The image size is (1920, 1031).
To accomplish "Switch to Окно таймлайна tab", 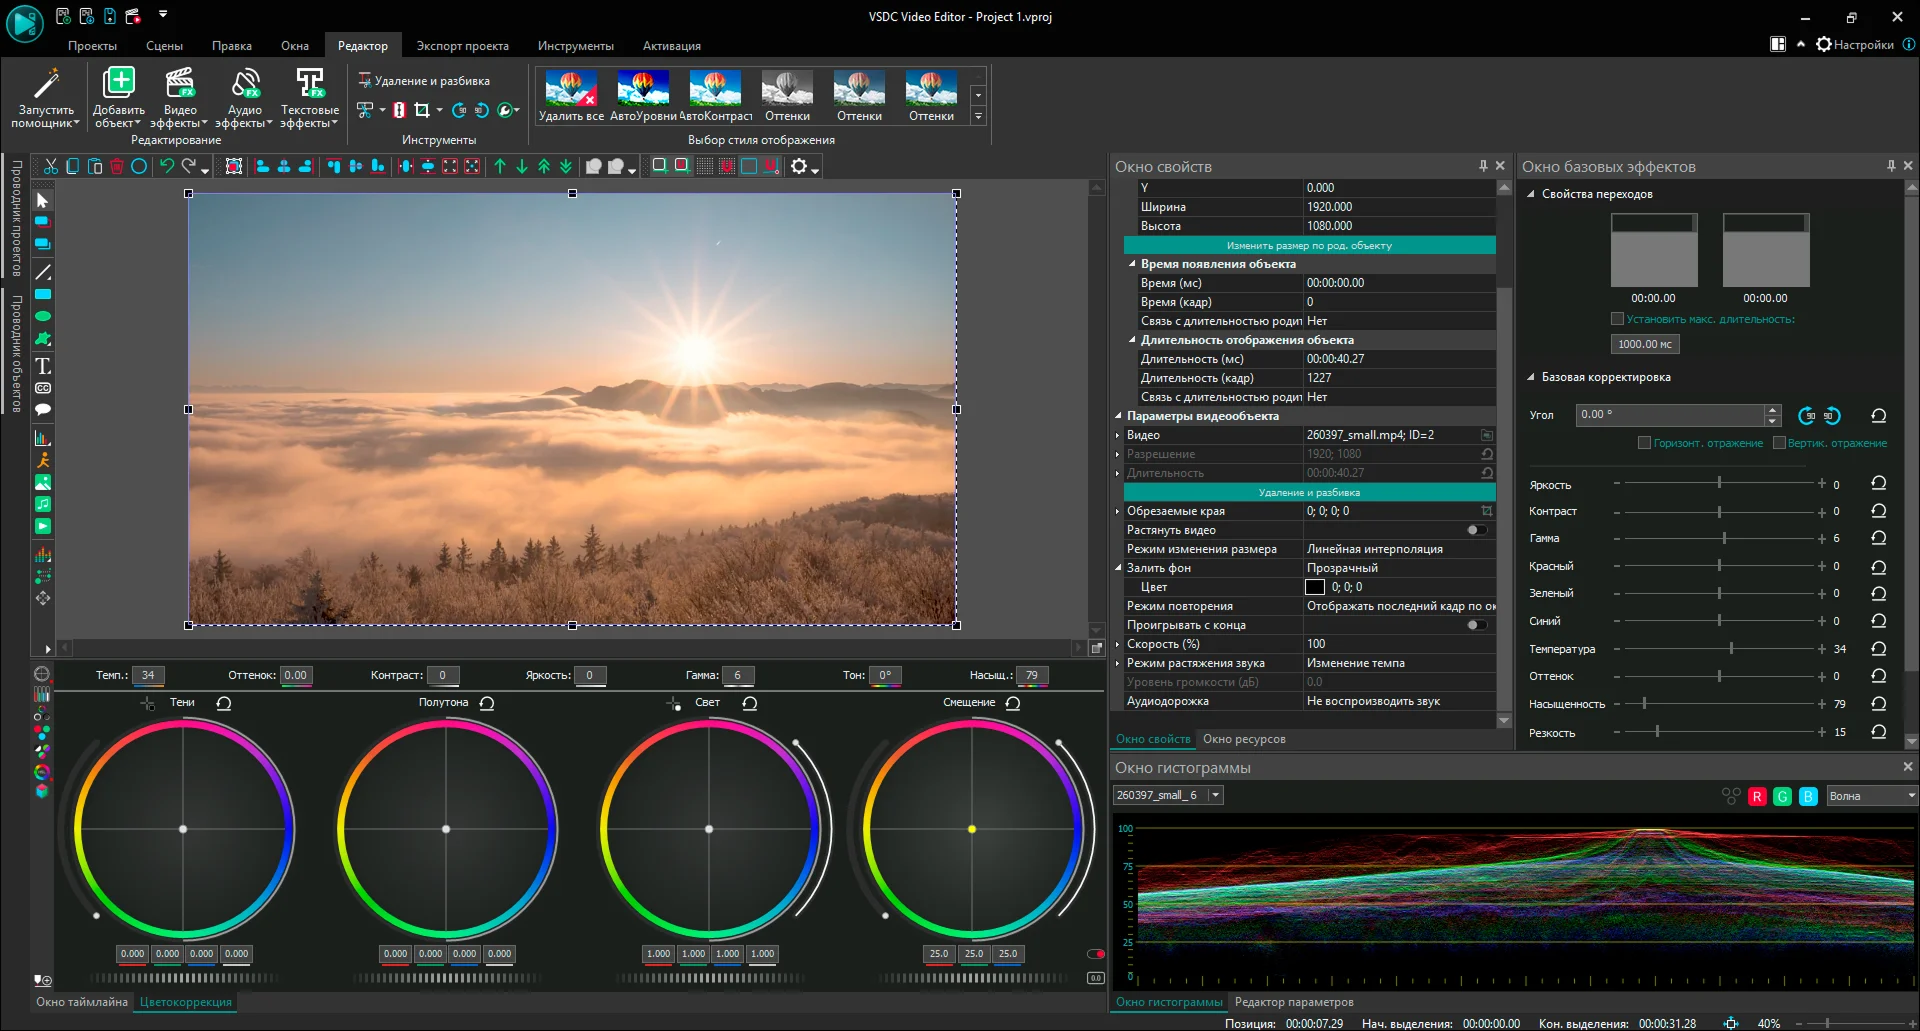I will 82,1002.
